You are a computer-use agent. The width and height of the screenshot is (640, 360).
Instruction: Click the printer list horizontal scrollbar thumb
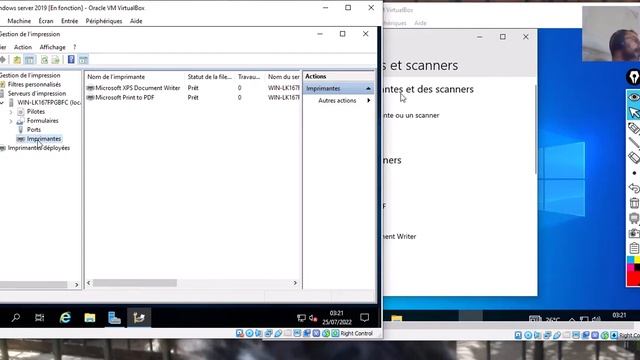coord(135,283)
